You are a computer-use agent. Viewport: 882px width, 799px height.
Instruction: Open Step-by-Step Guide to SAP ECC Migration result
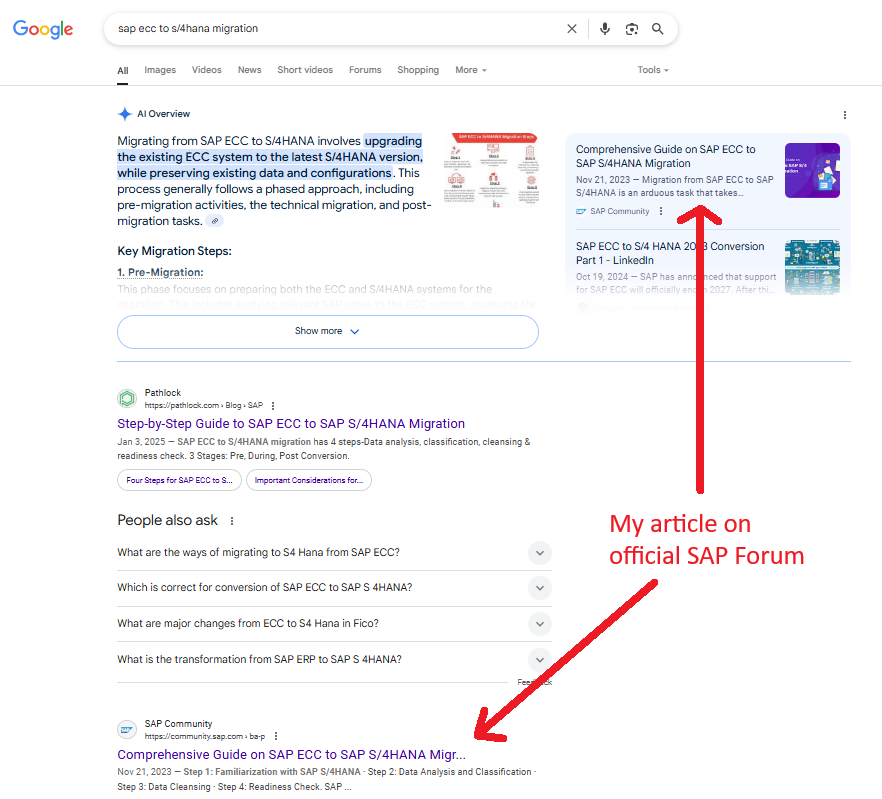(291, 424)
